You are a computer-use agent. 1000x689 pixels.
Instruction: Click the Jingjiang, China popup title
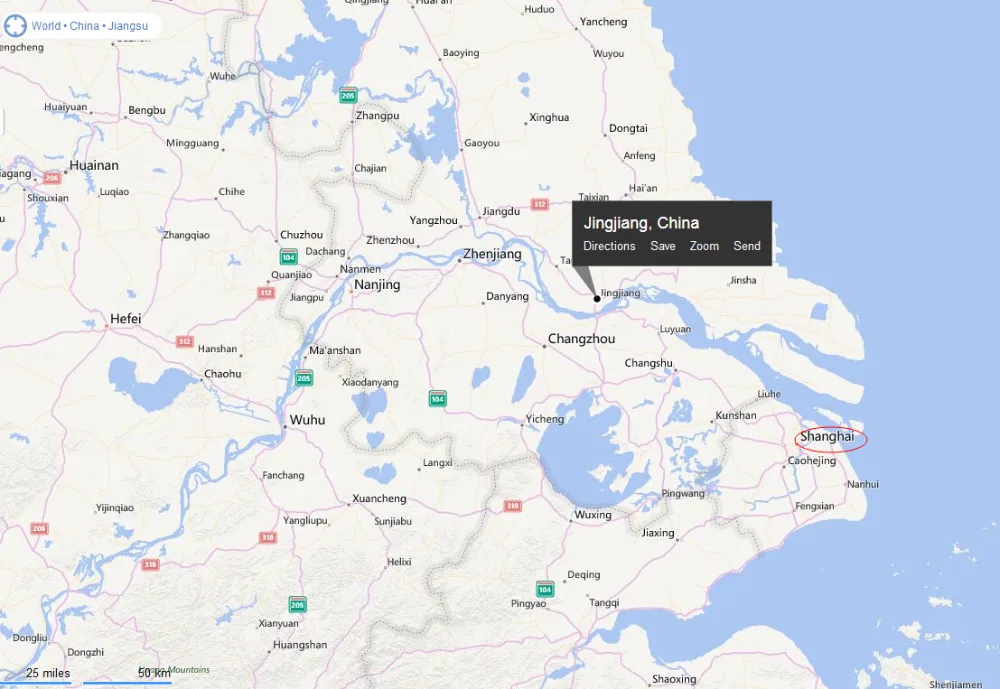(x=642, y=223)
